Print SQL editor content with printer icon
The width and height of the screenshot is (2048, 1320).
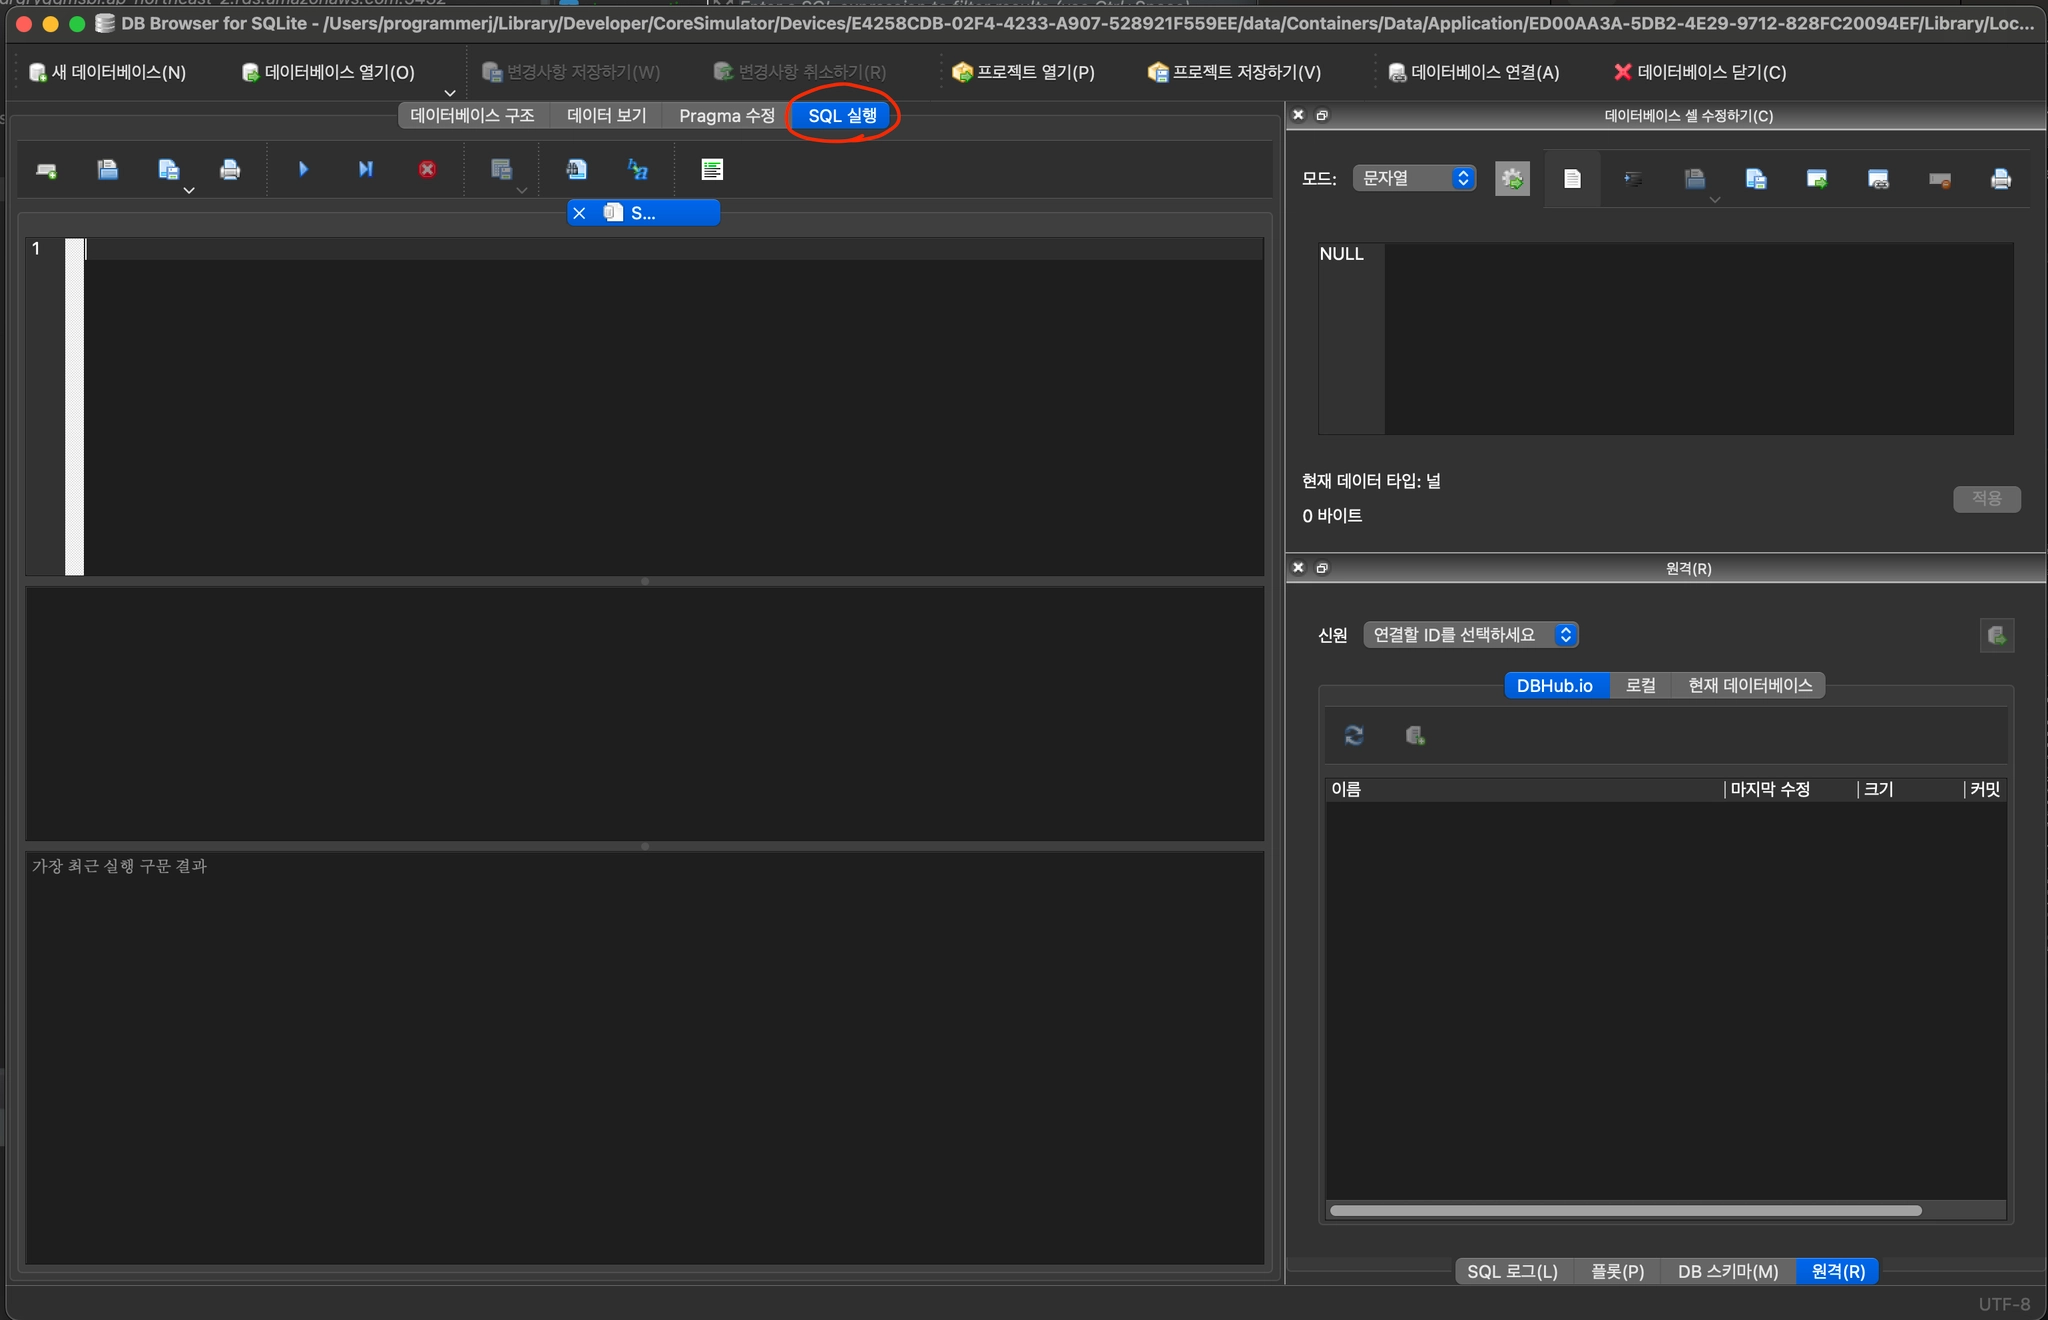click(230, 170)
